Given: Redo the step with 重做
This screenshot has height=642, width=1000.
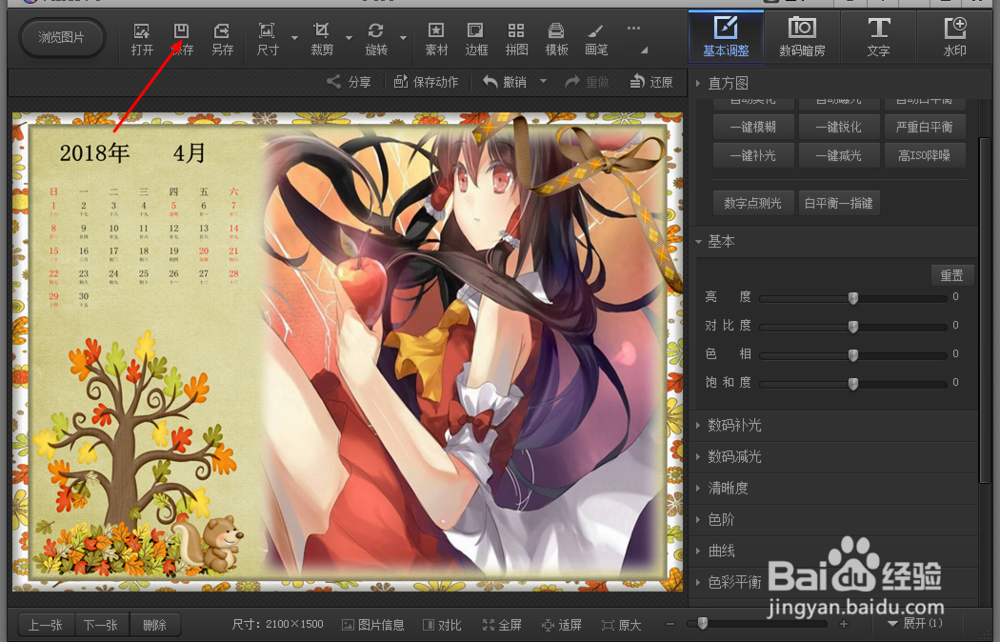Looking at the screenshot, I should click(x=587, y=82).
